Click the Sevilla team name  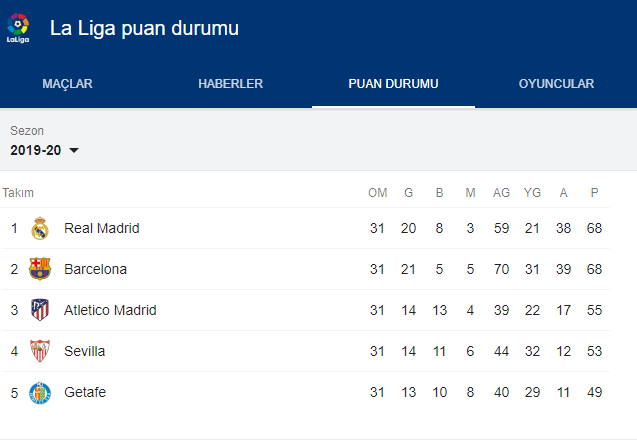pyautogui.click(x=84, y=351)
